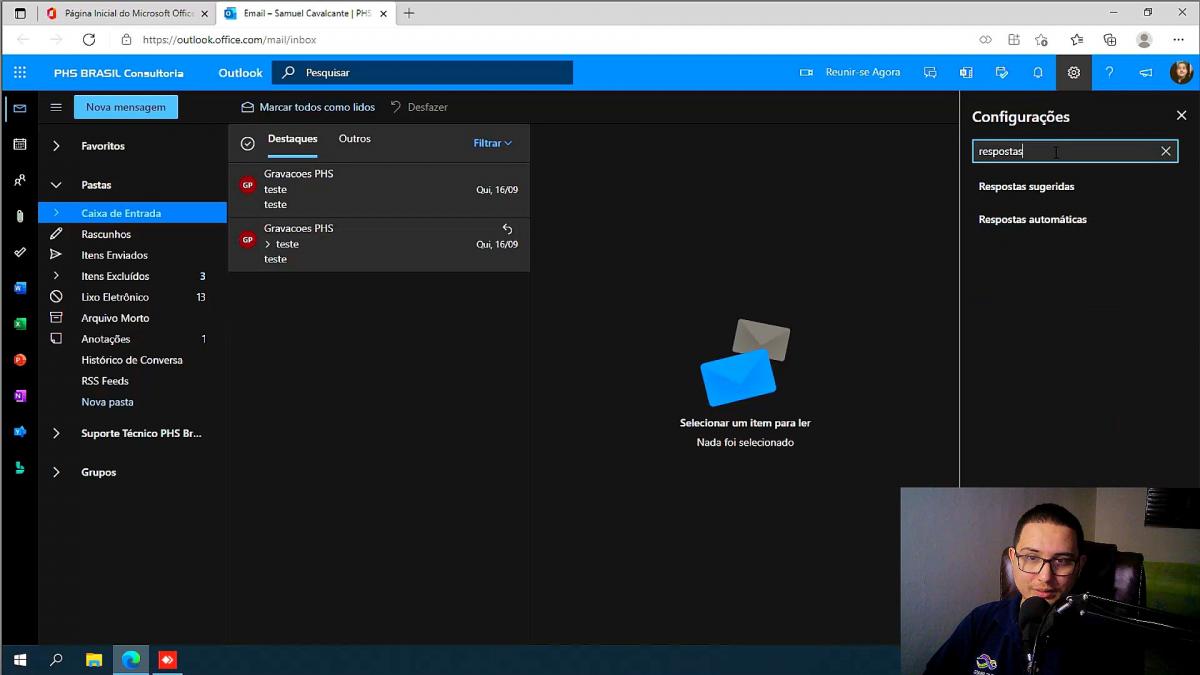The width and height of the screenshot is (1200, 675).
Task: Toggle the hamburger navigation pane button
Action: 56,107
